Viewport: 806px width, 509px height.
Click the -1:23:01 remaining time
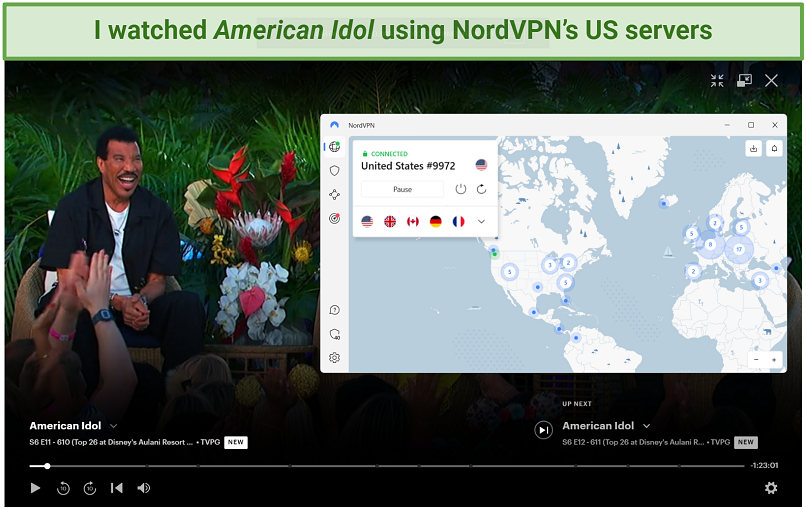[x=764, y=465]
